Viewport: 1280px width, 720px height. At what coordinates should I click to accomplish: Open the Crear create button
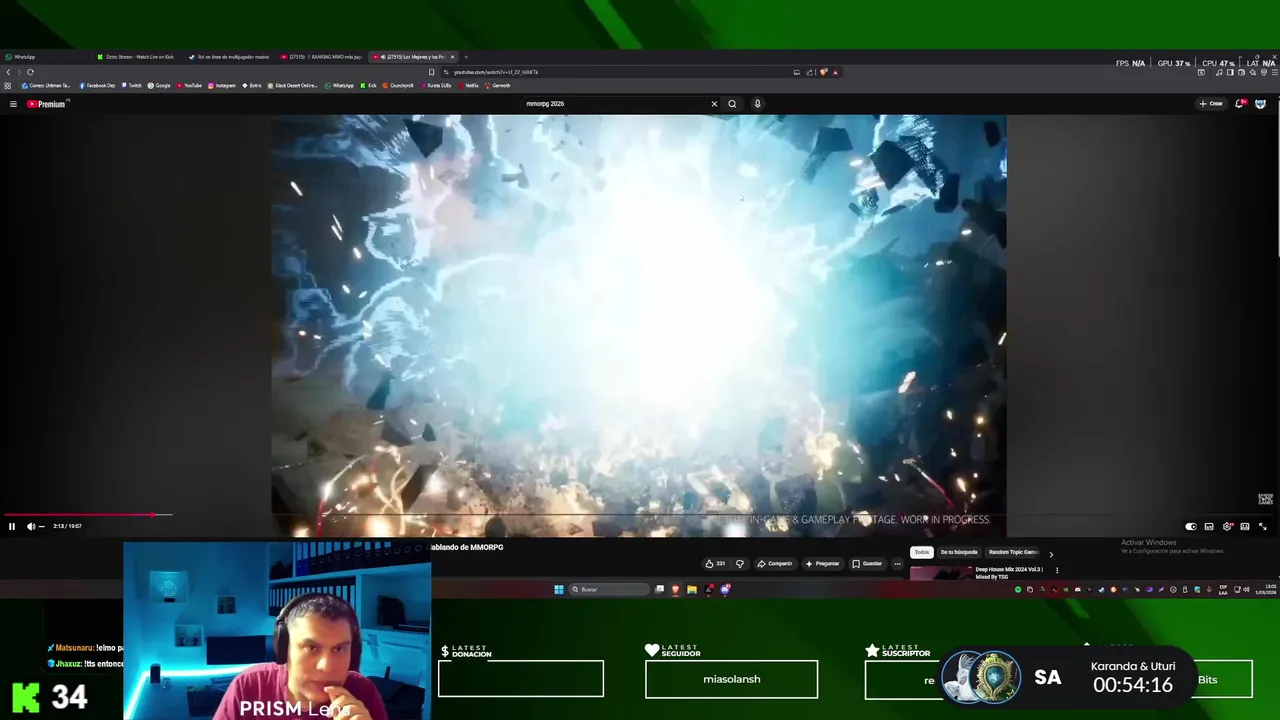(x=1211, y=104)
